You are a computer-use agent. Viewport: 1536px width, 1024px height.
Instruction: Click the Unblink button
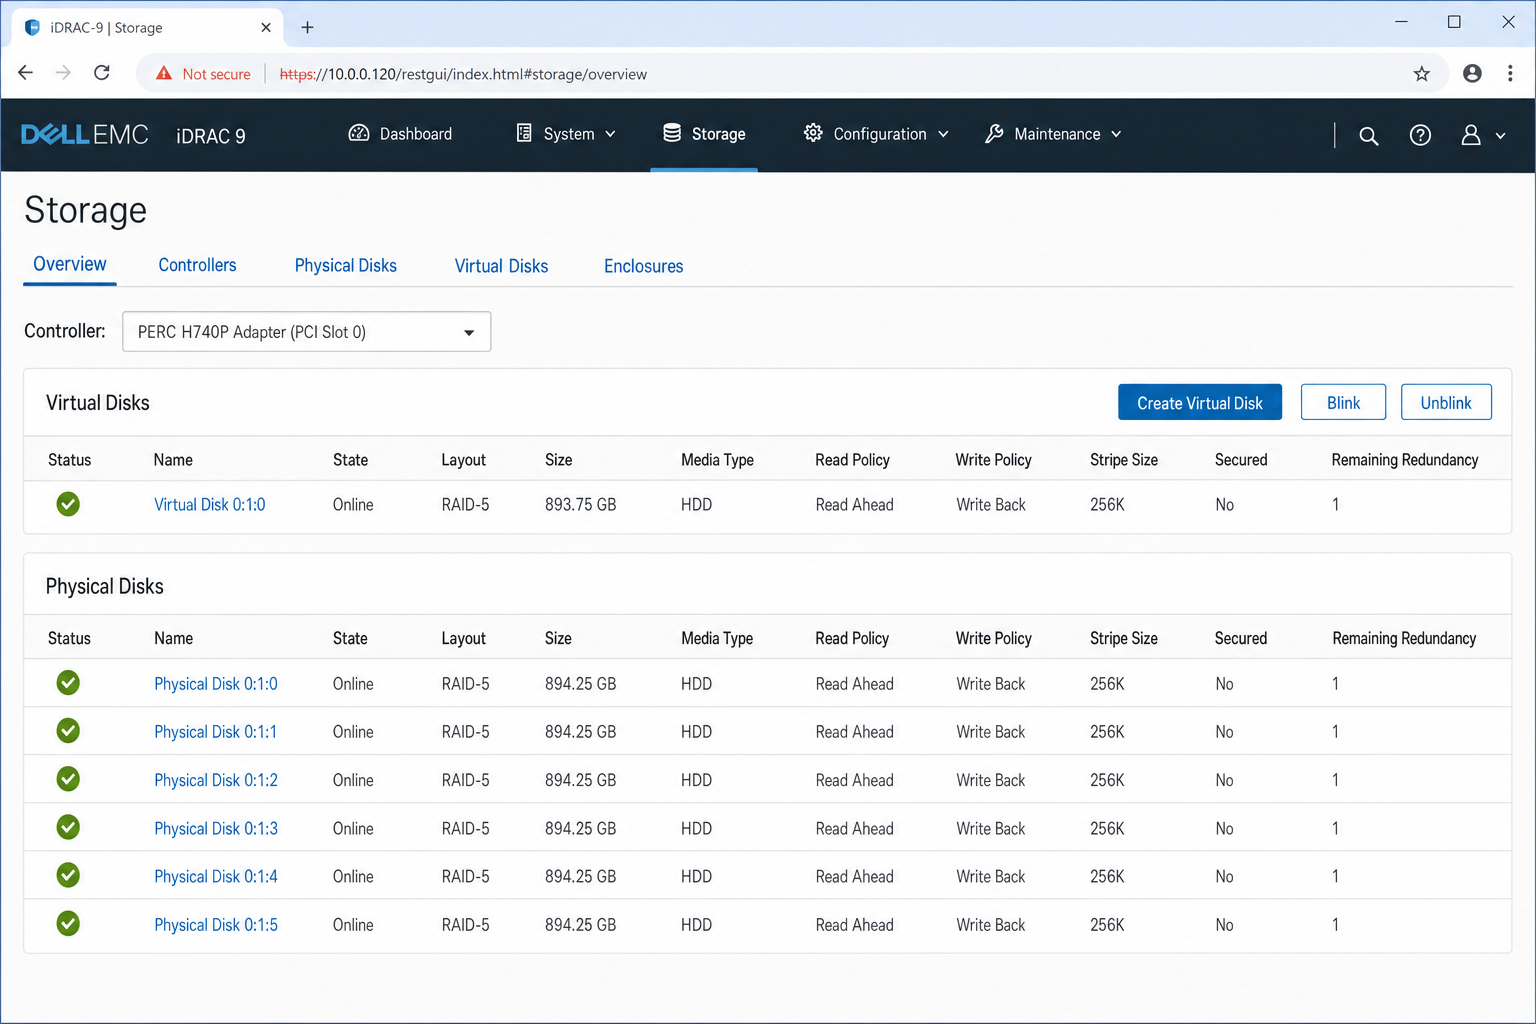(x=1446, y=402)
